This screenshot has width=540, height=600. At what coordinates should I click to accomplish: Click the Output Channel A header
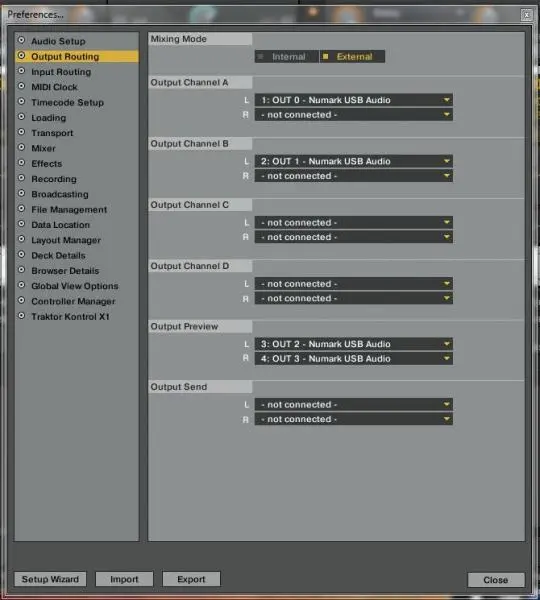pos(200,82)
